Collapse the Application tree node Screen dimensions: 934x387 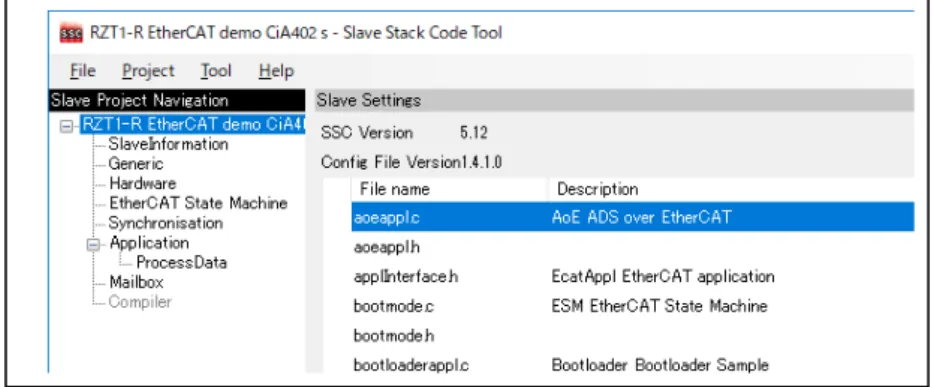[x=94, y=244]
